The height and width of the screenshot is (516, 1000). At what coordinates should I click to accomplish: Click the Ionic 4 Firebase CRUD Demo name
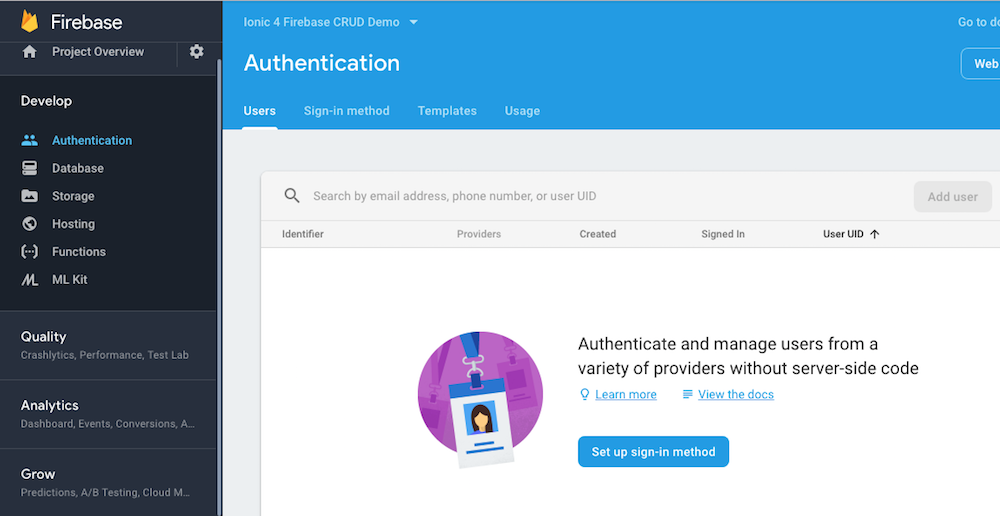click(x=321, y=22)
